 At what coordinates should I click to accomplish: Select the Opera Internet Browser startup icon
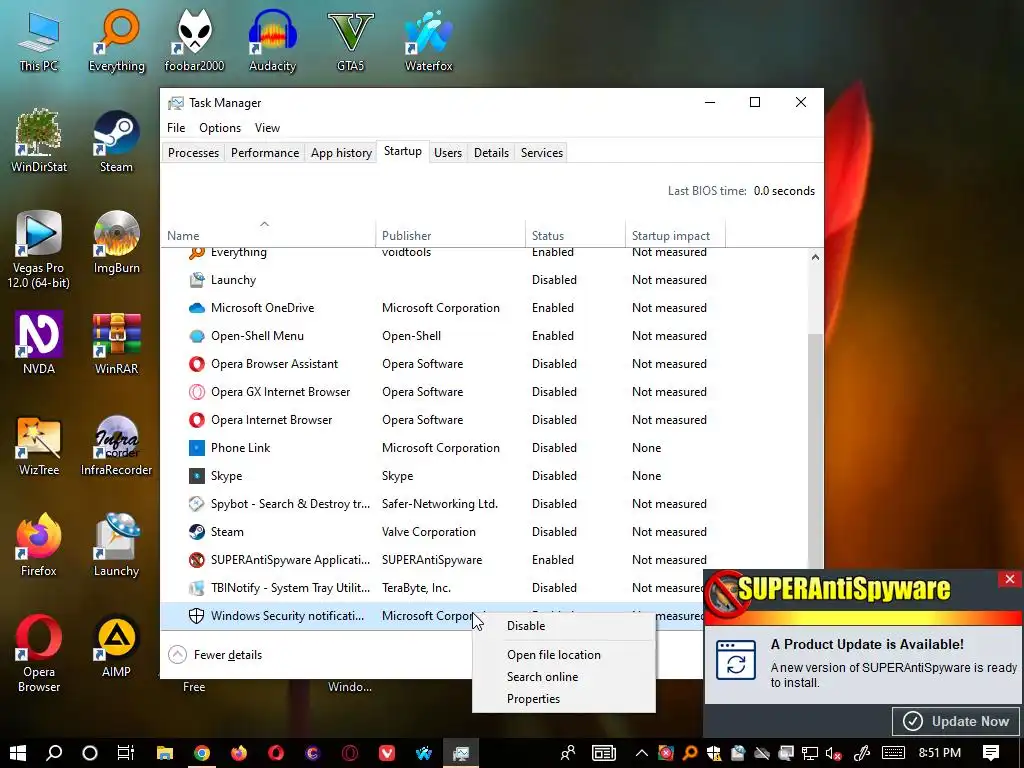tap(197, 420)
